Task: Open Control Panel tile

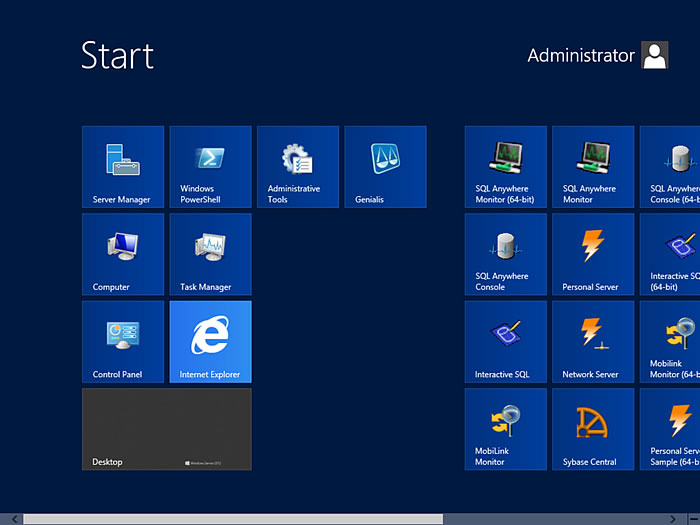Action: click(x=123, y=342)
